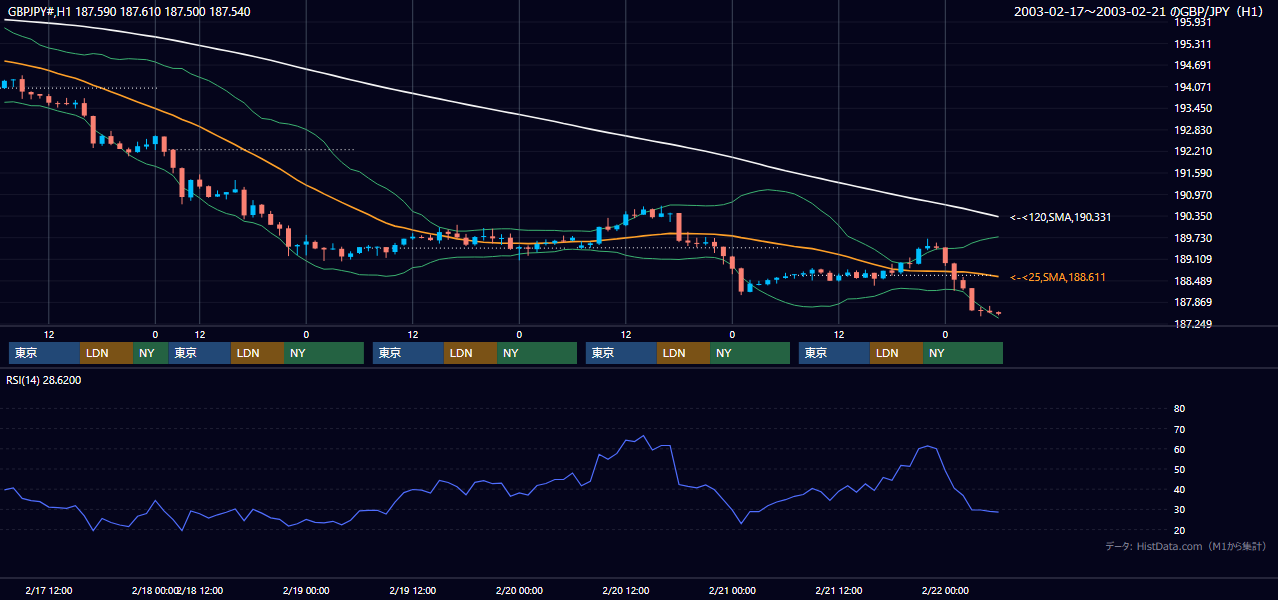Click the 192.210 price axis label
This screenshot has height=600, width=1278.
(x=1192, y=151)
